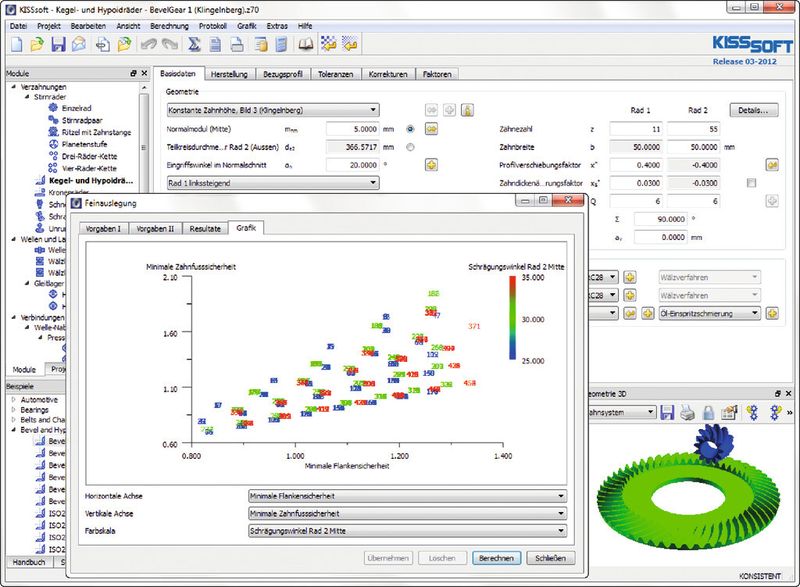Viewport: 800px width, 587px height.
Task: Switch to the Resultate tab
Action: [205, 229]
